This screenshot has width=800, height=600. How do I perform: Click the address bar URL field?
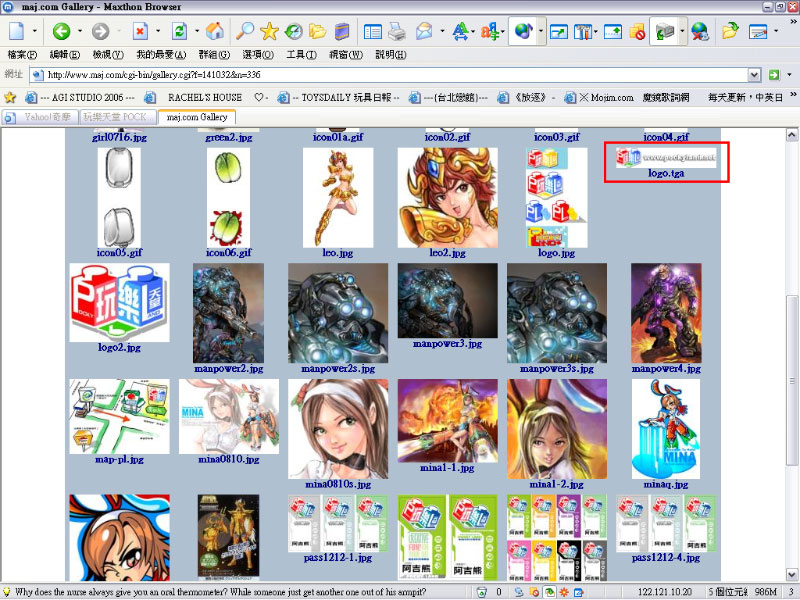tap(390, 75)
